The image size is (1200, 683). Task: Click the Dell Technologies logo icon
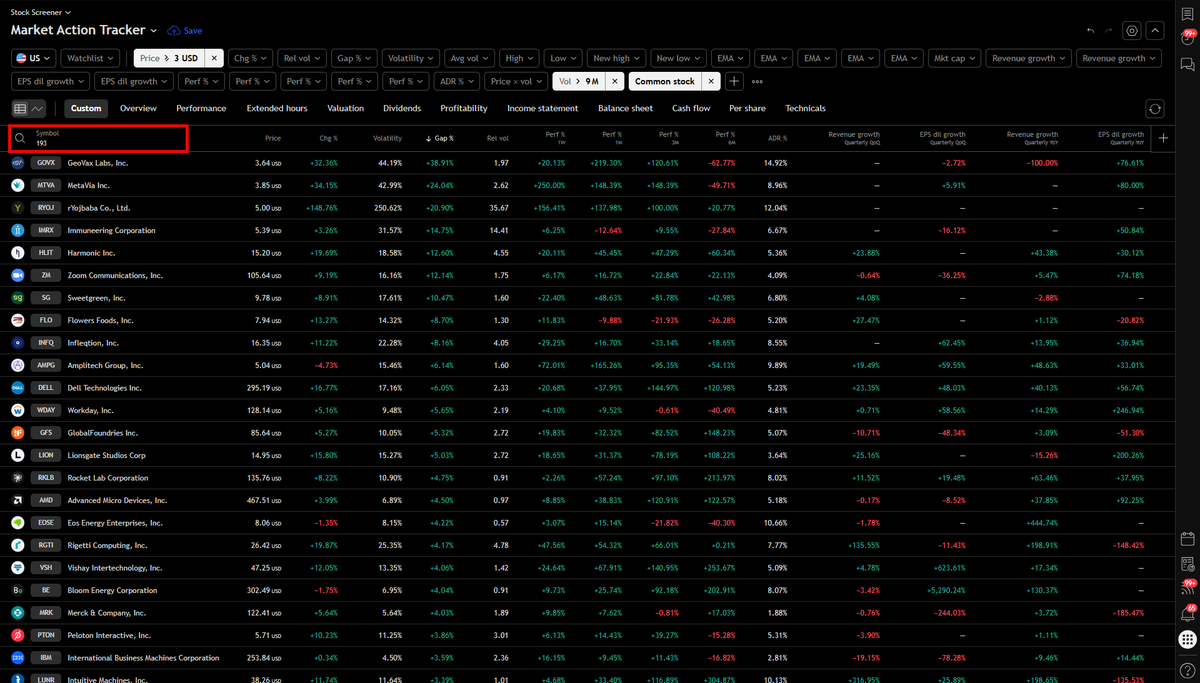18,388
